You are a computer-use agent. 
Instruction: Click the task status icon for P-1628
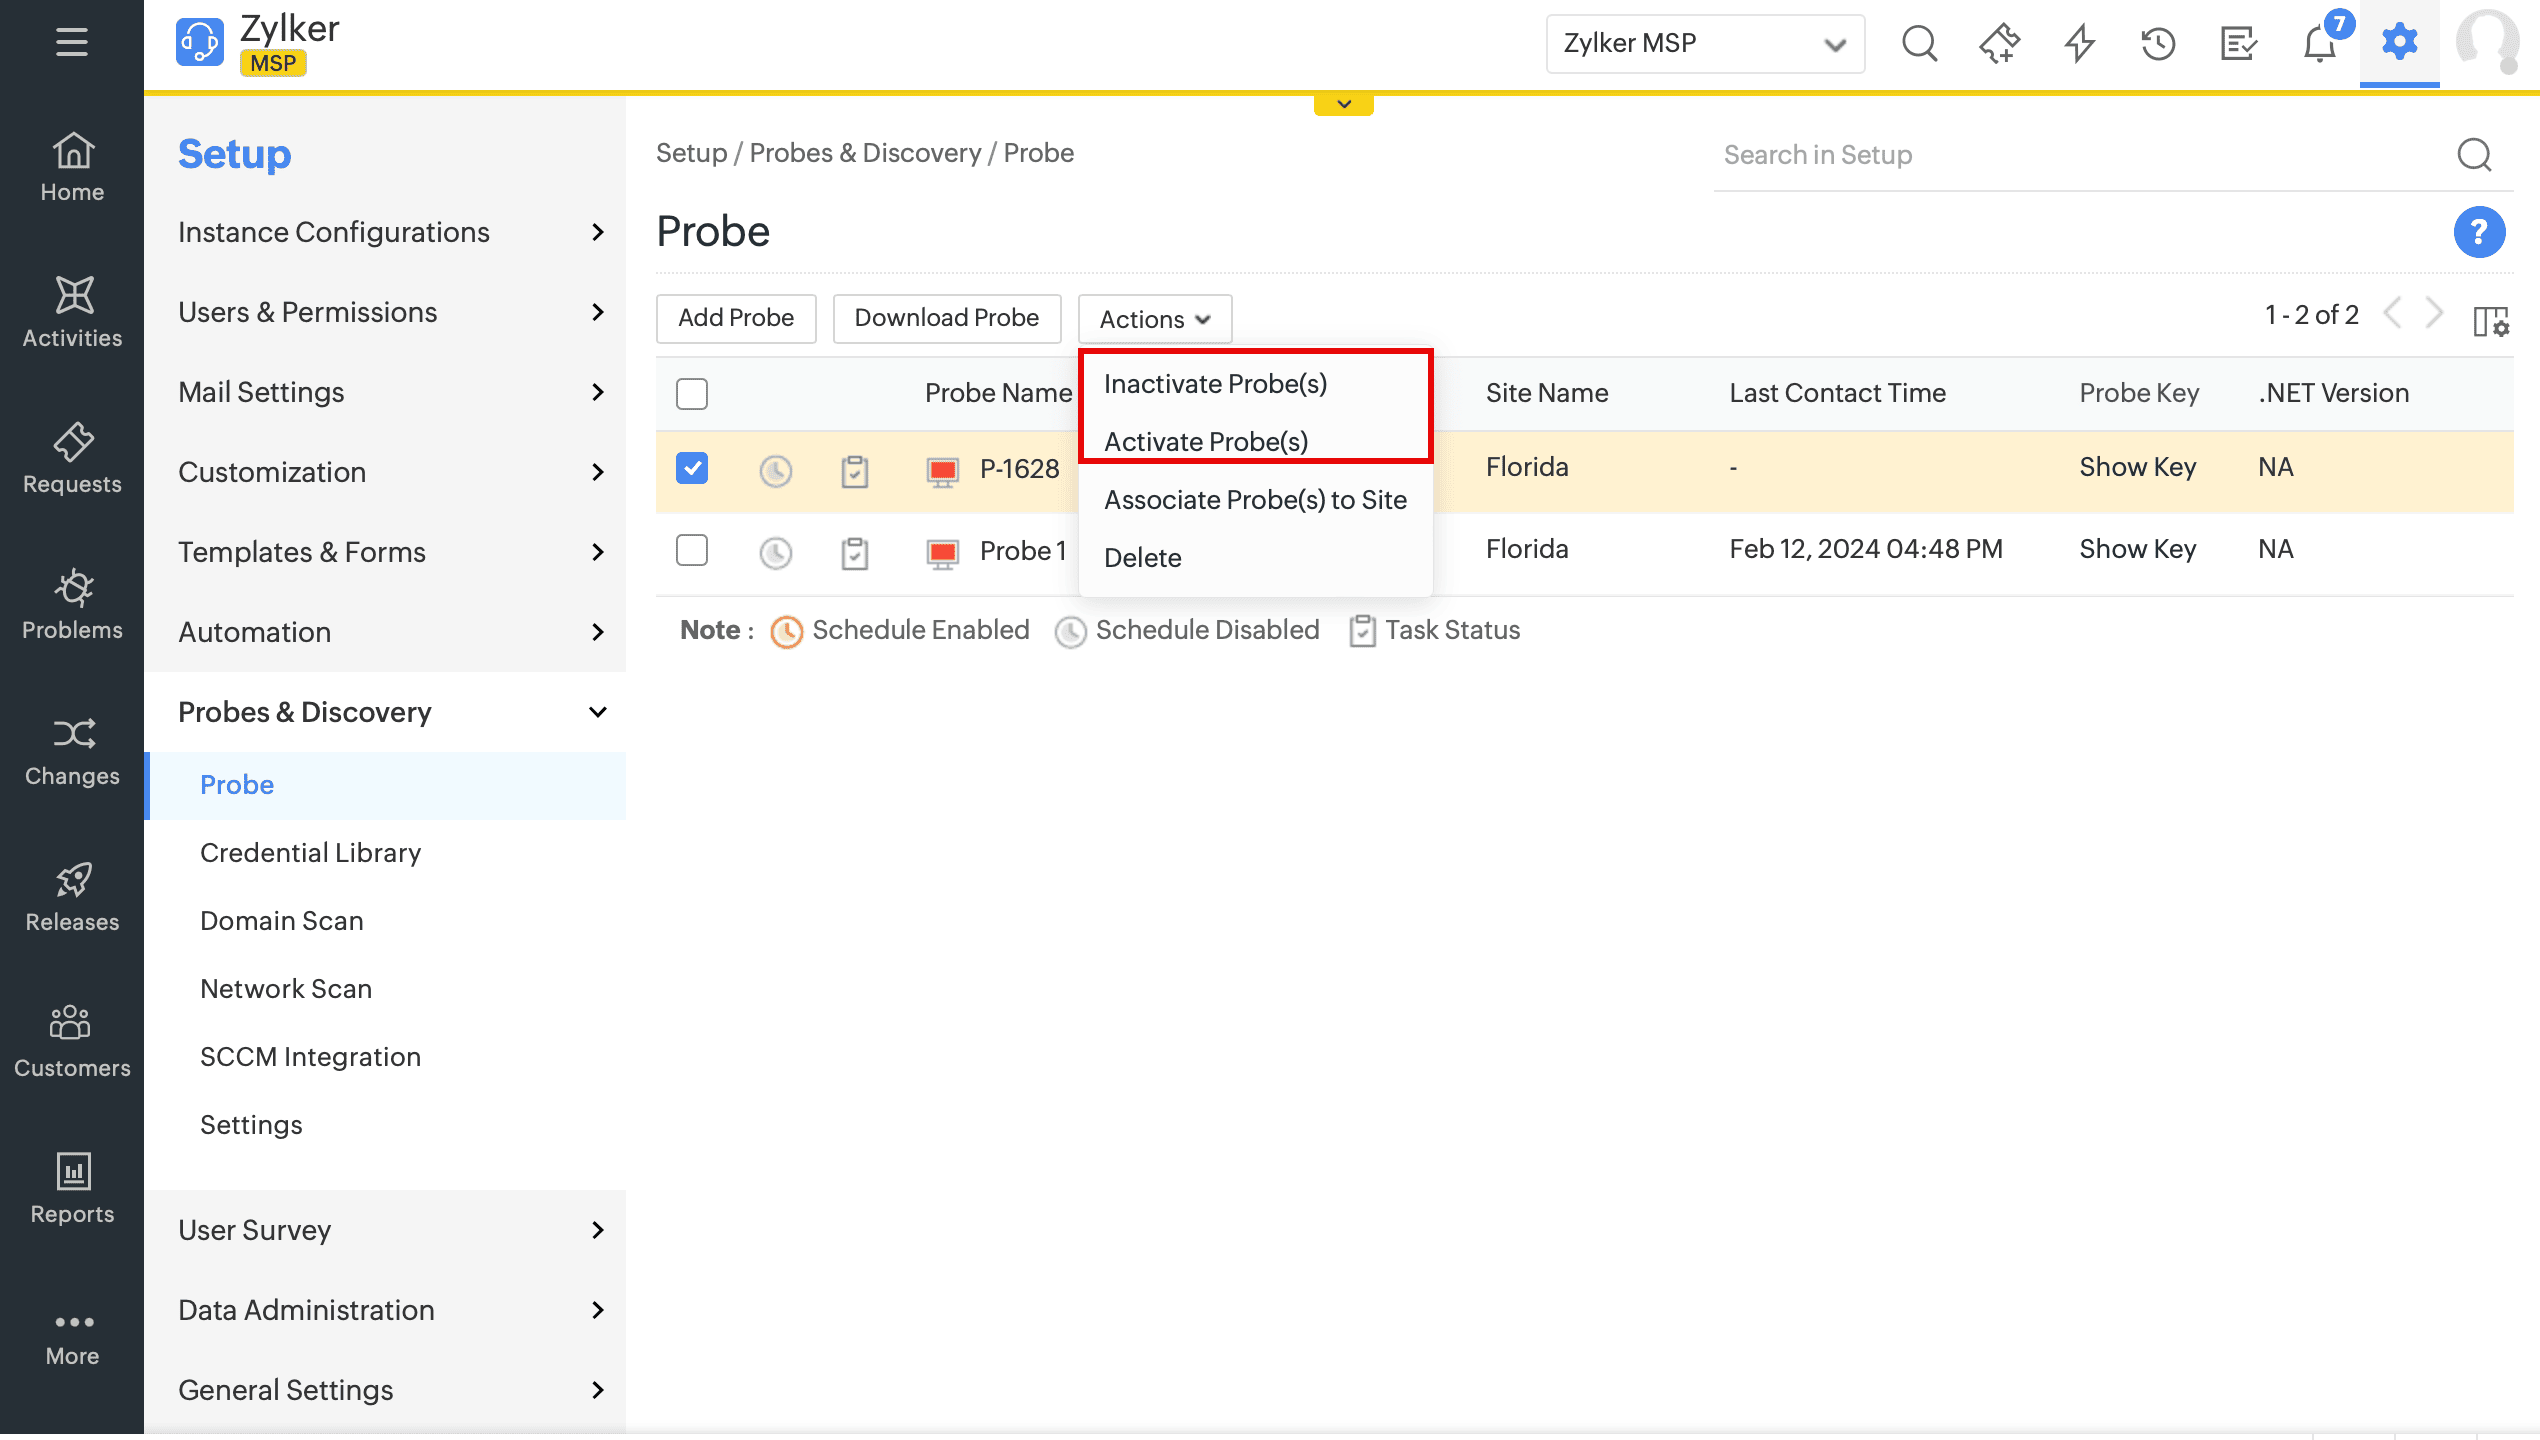[854, 471]
